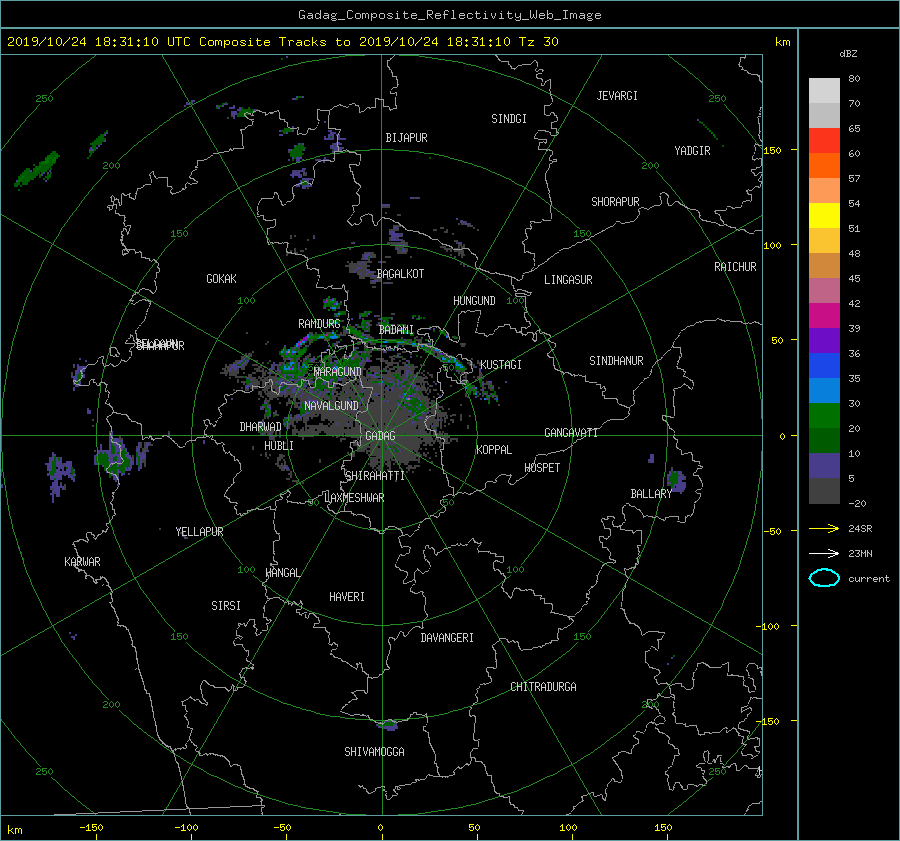Click the white 23MN track arrow legend
Viewport: 900px width, 841px height.
(824, 553)
